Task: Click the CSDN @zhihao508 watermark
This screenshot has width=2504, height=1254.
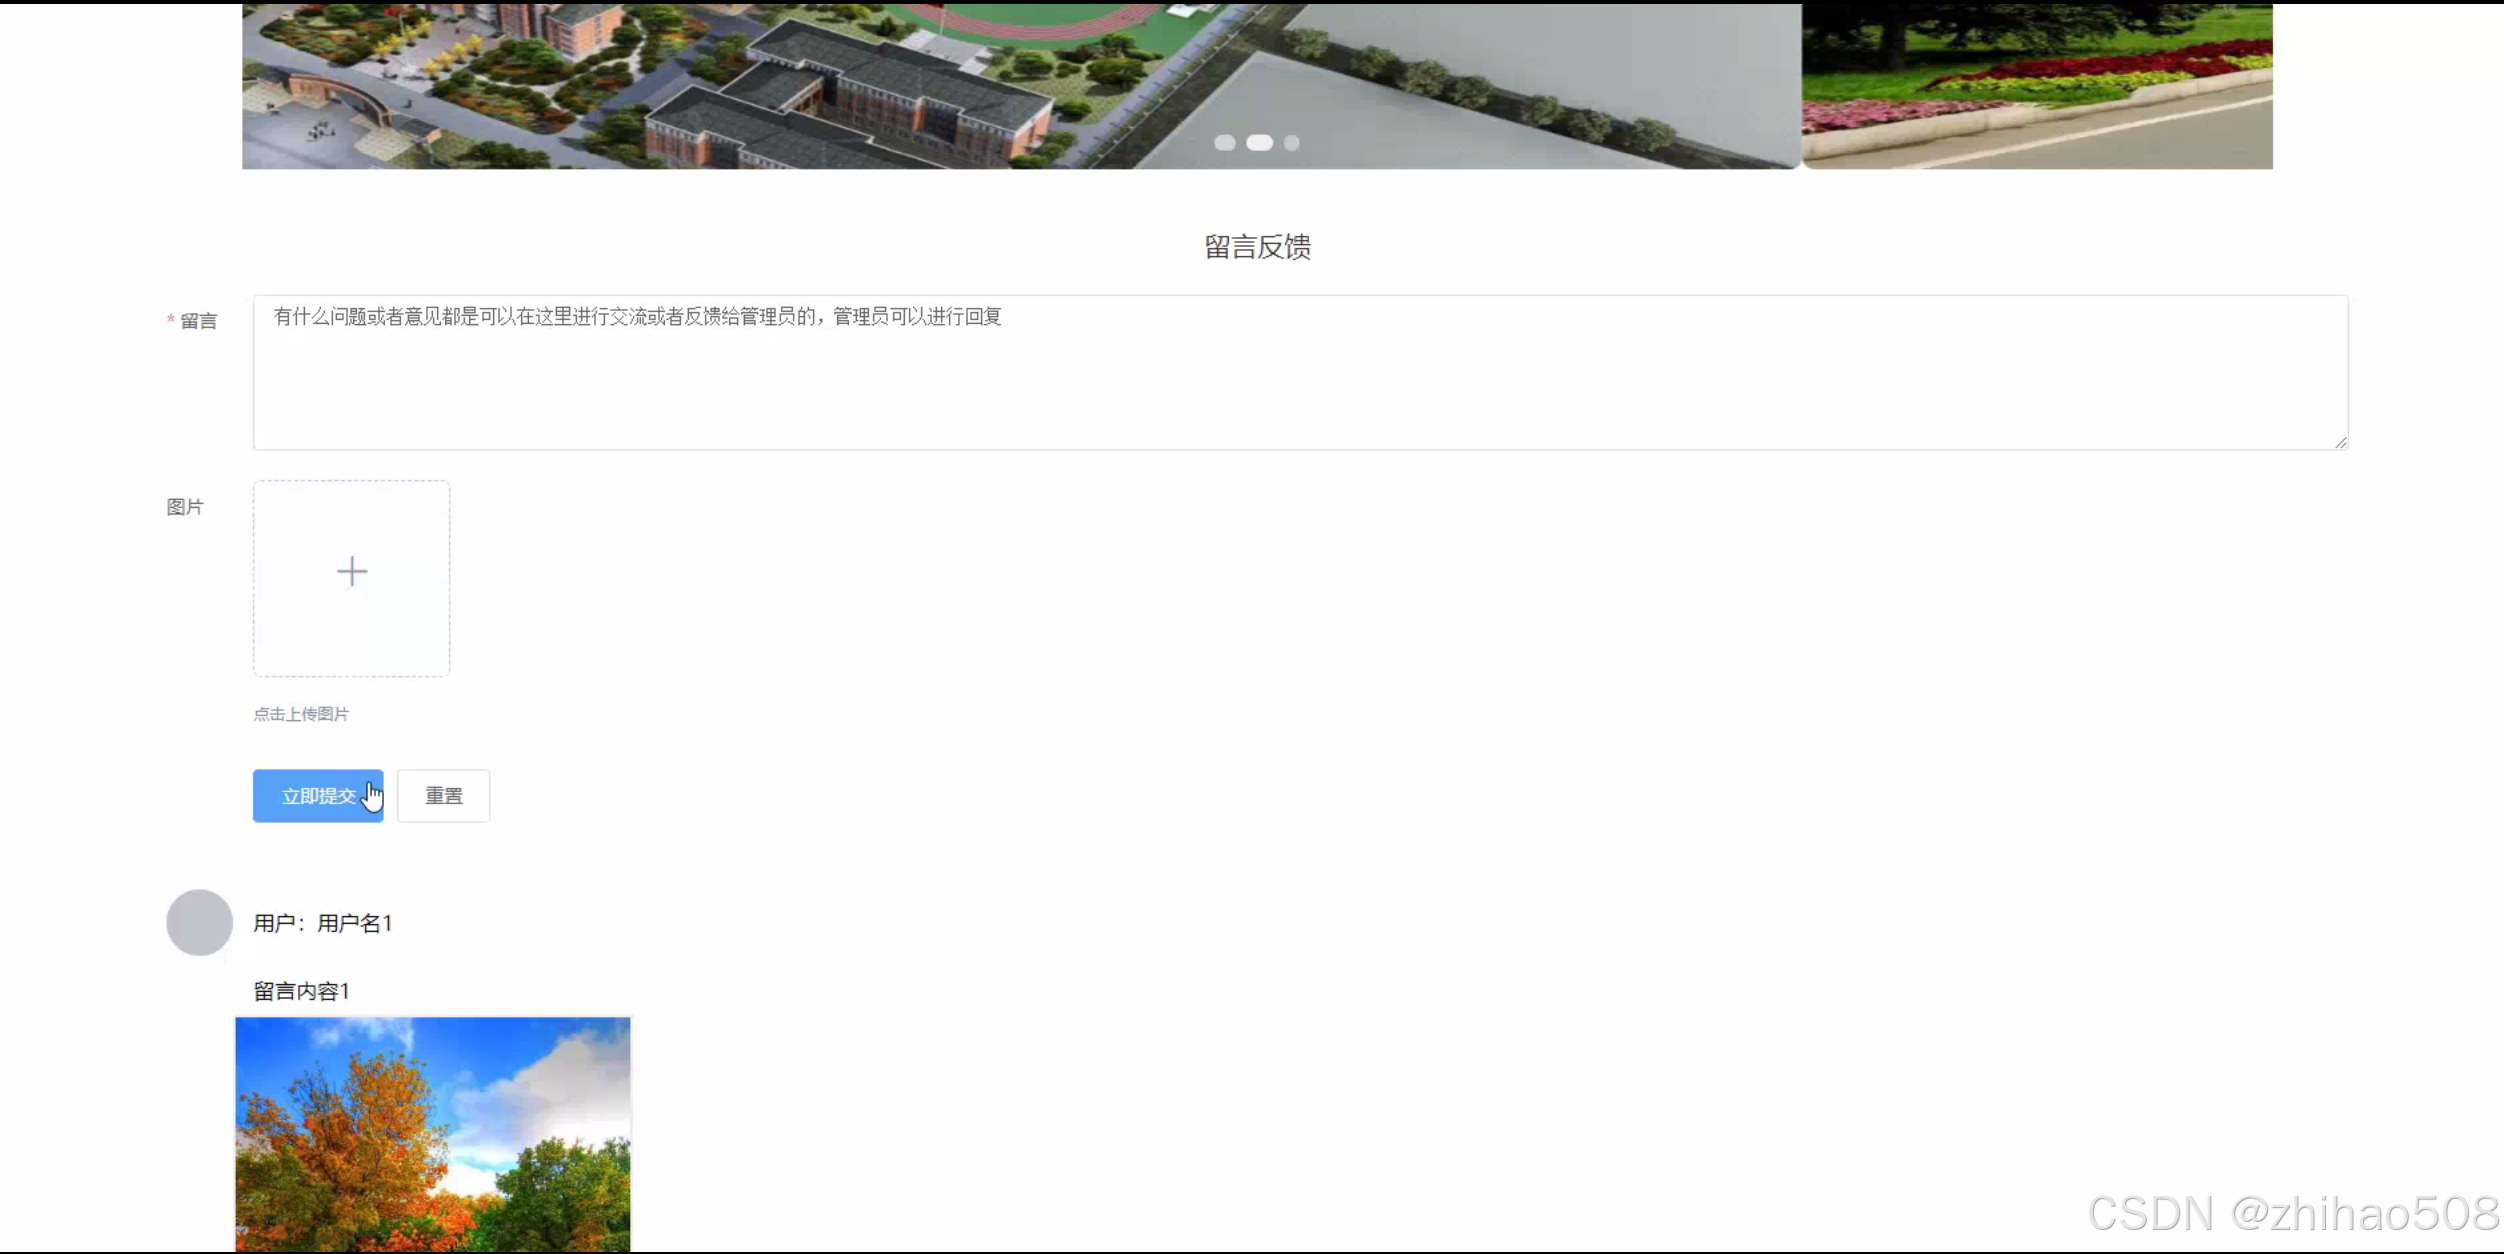Action: coord(2292,1214)
